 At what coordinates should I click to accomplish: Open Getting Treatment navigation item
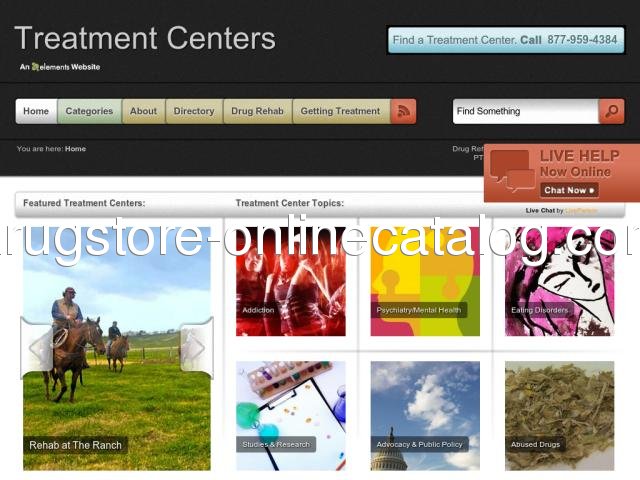(x=341, y=111)
